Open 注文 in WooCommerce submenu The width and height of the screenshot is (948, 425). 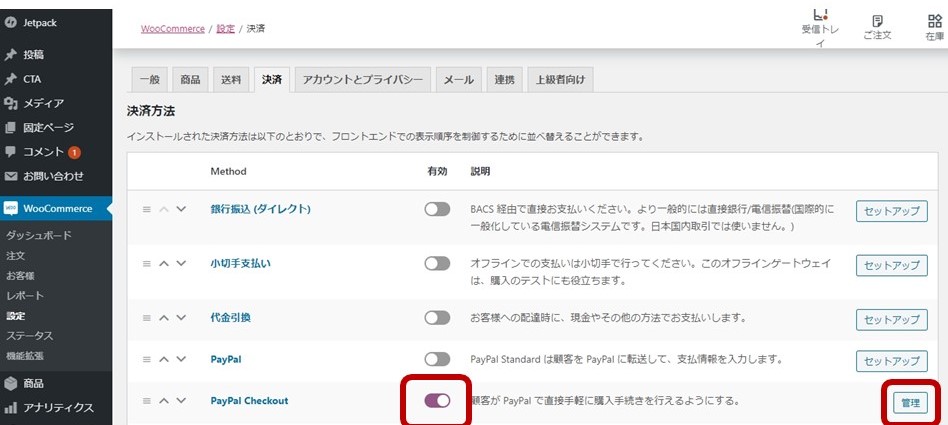16,256
